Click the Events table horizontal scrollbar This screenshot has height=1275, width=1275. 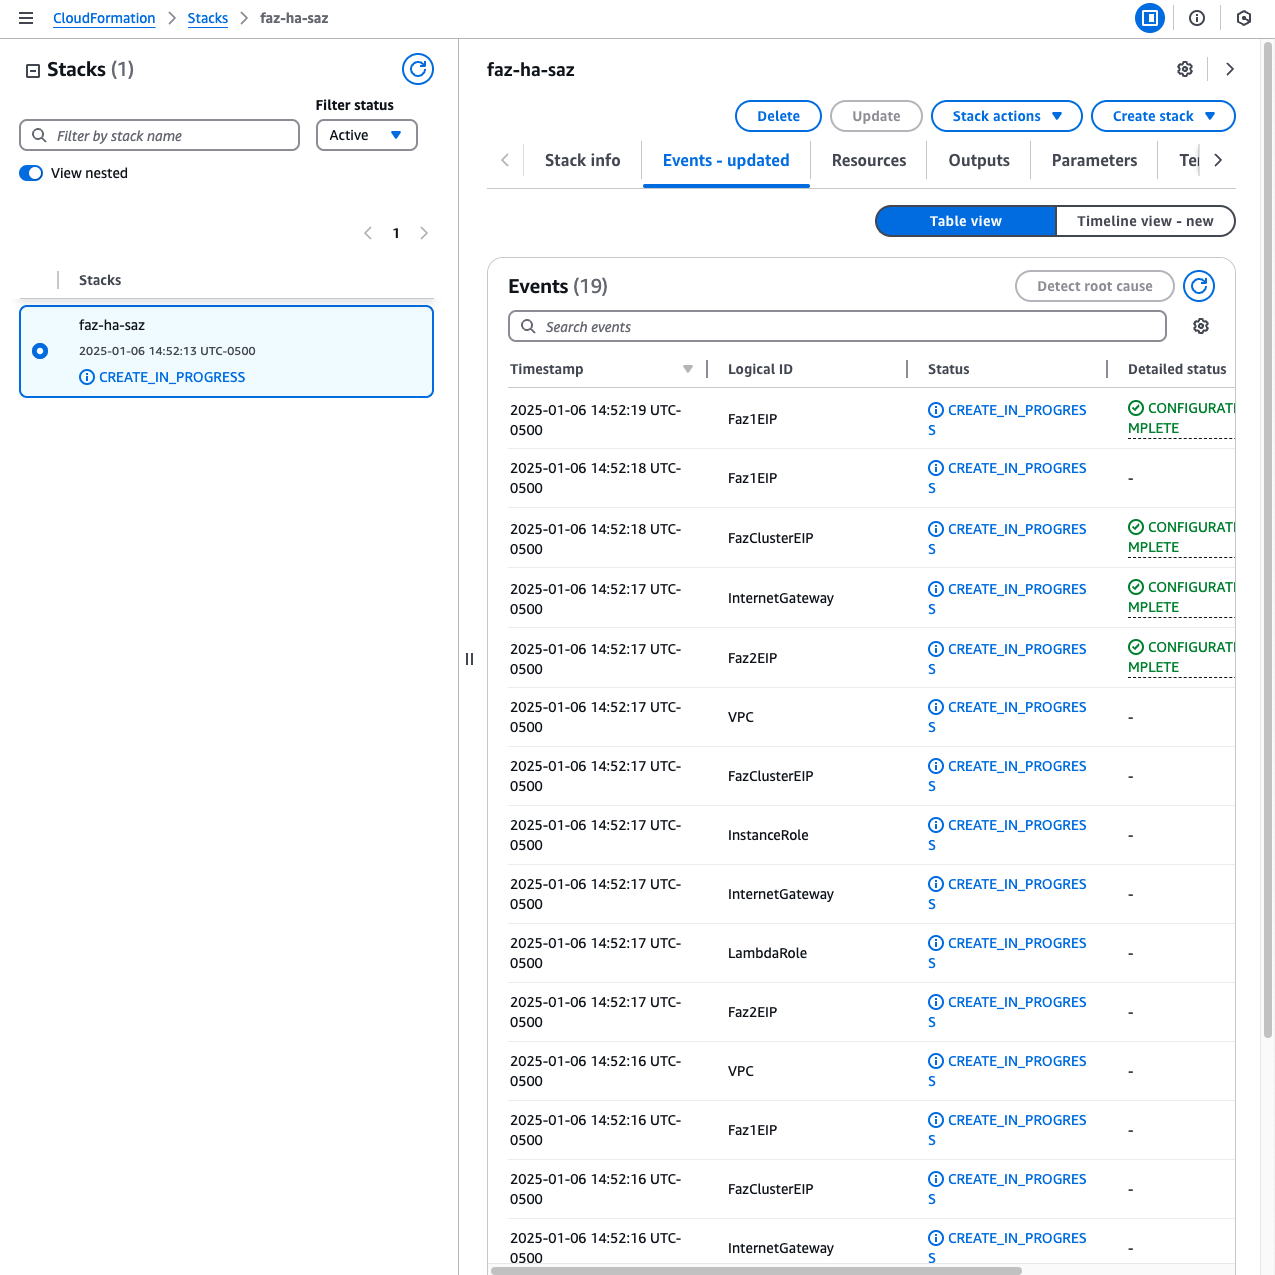tap(756, 1271)
